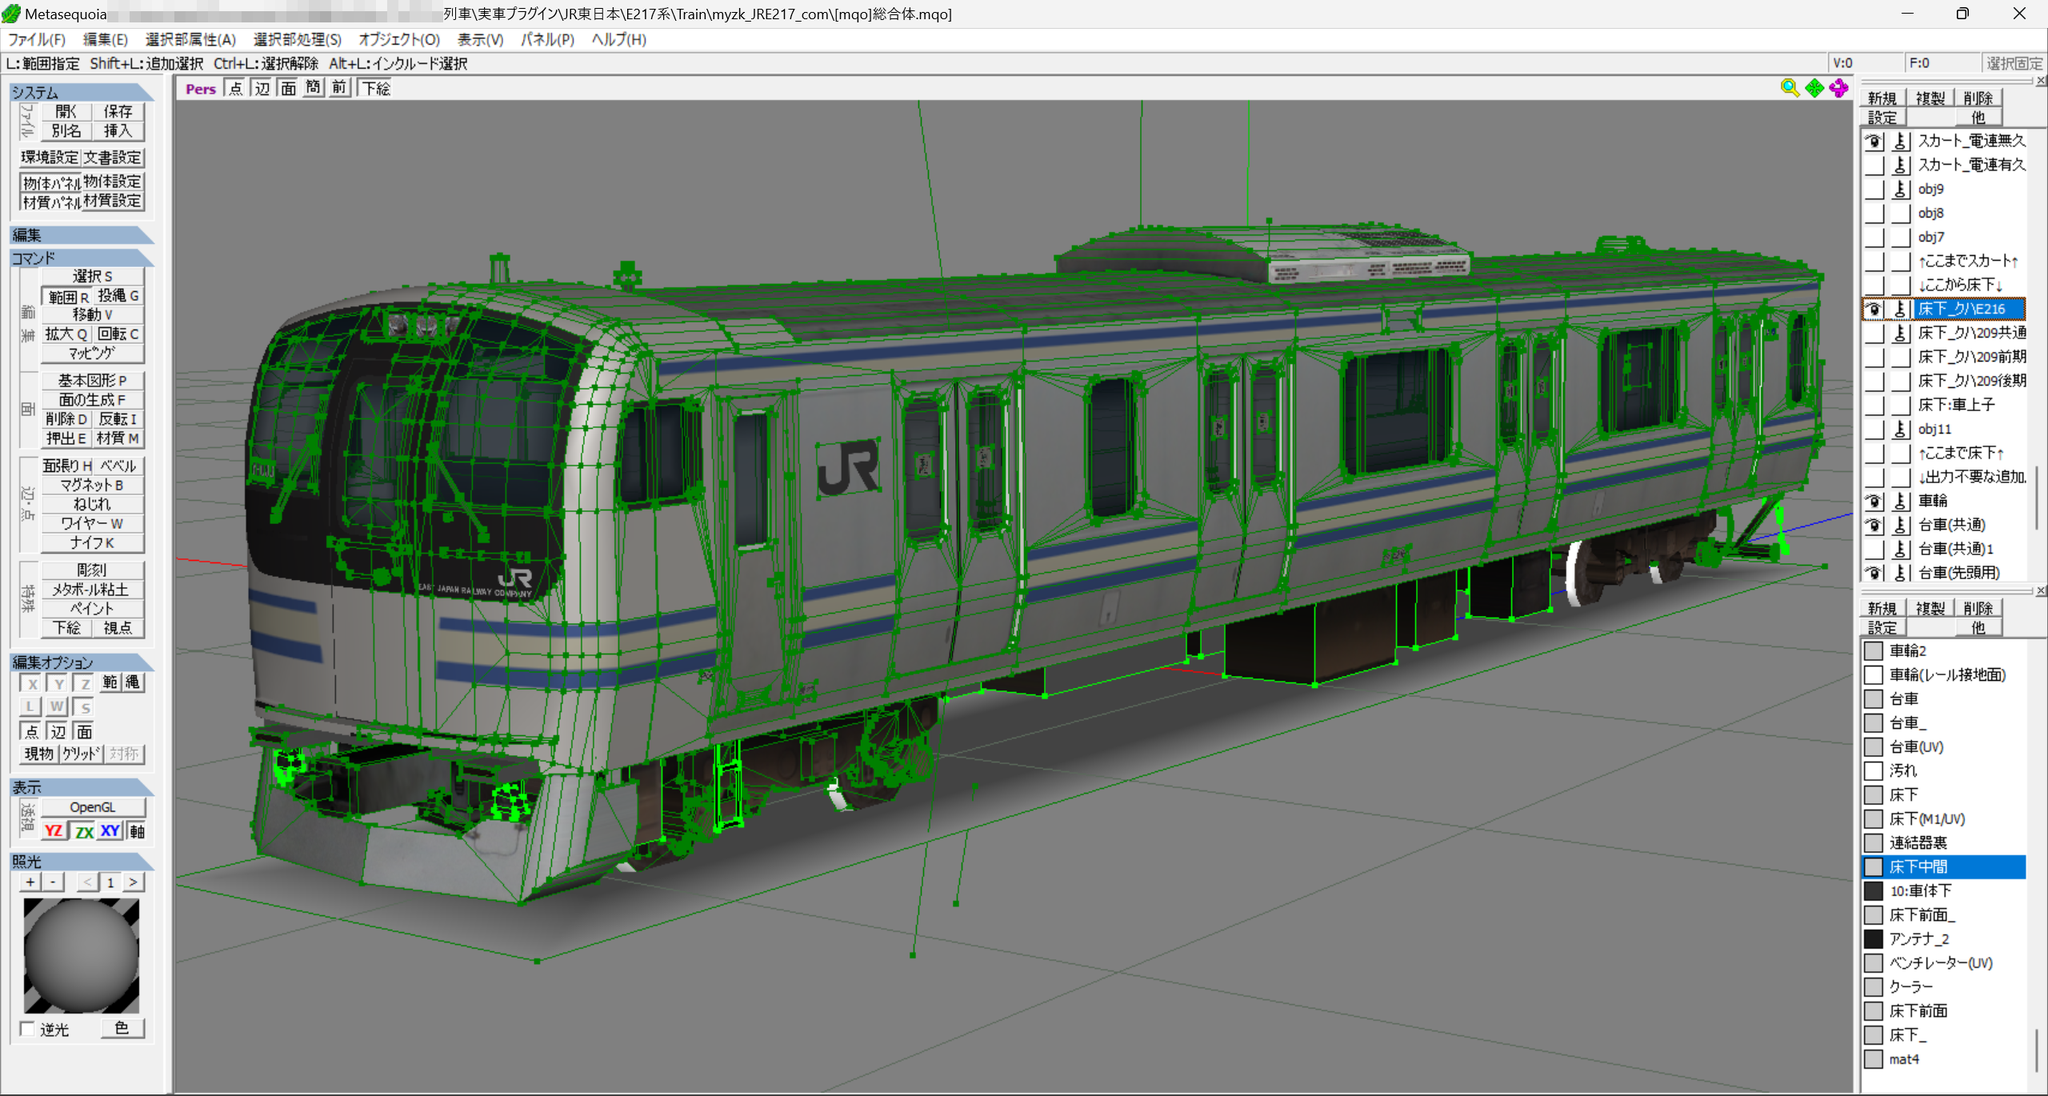Collapse the システム panel header
This screenshot has width=2048, height=1096.
[x=81, y=92]
